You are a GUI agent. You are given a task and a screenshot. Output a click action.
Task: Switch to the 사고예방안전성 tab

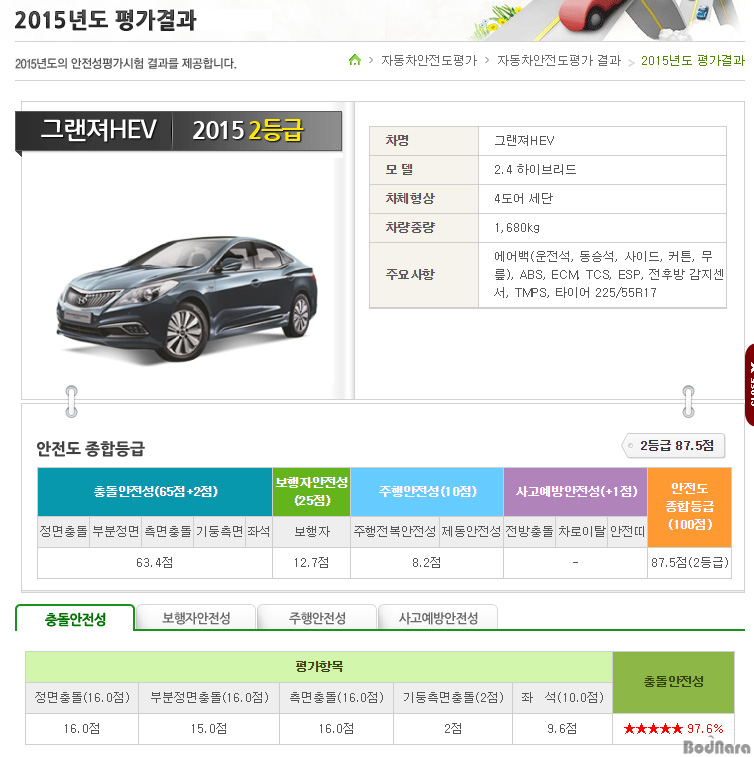point(438,618)
